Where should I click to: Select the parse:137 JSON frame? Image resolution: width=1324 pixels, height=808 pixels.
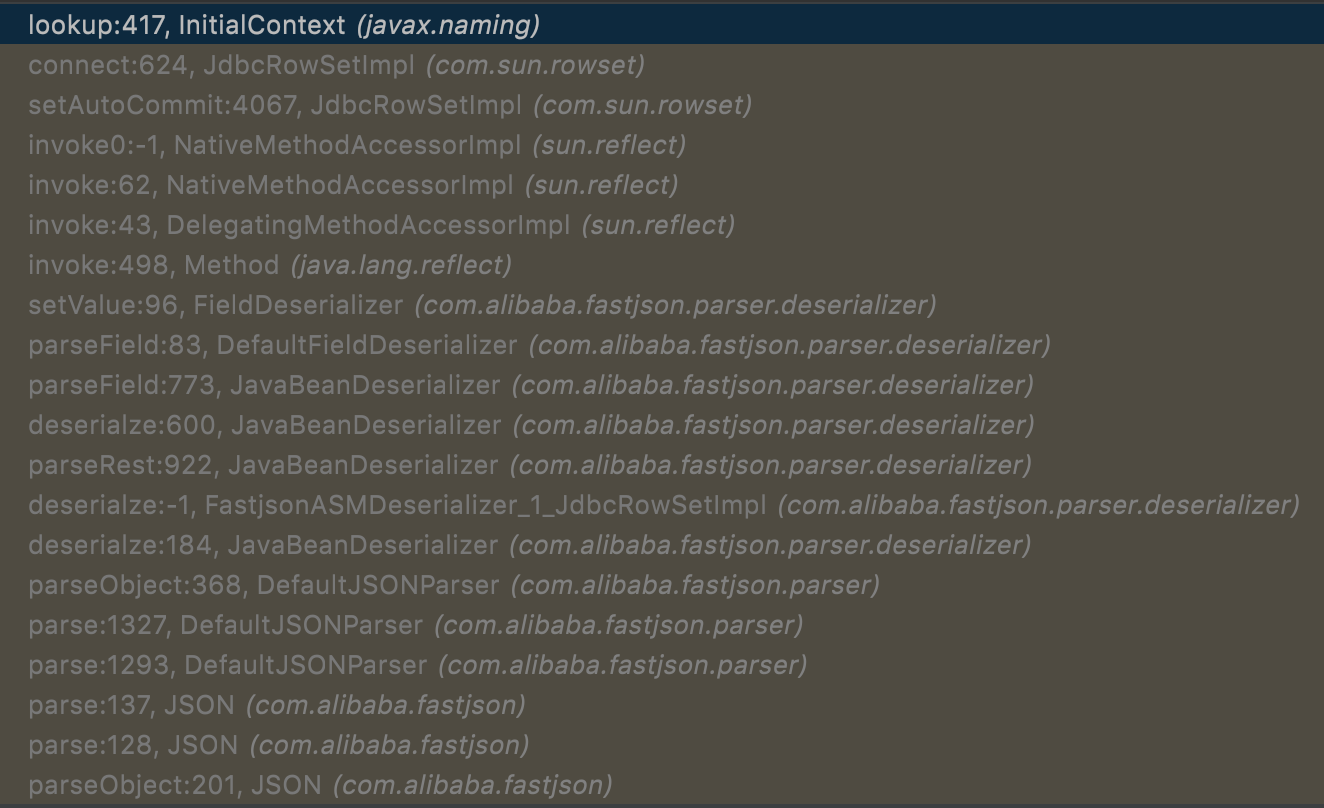277,705
